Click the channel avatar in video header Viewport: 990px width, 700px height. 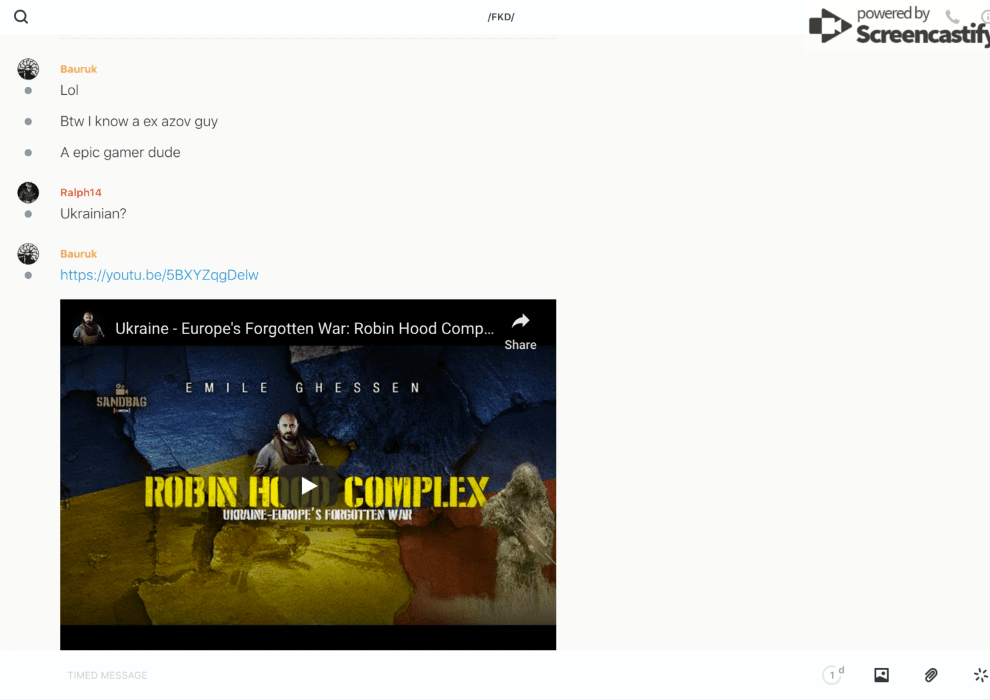(88, 328)
